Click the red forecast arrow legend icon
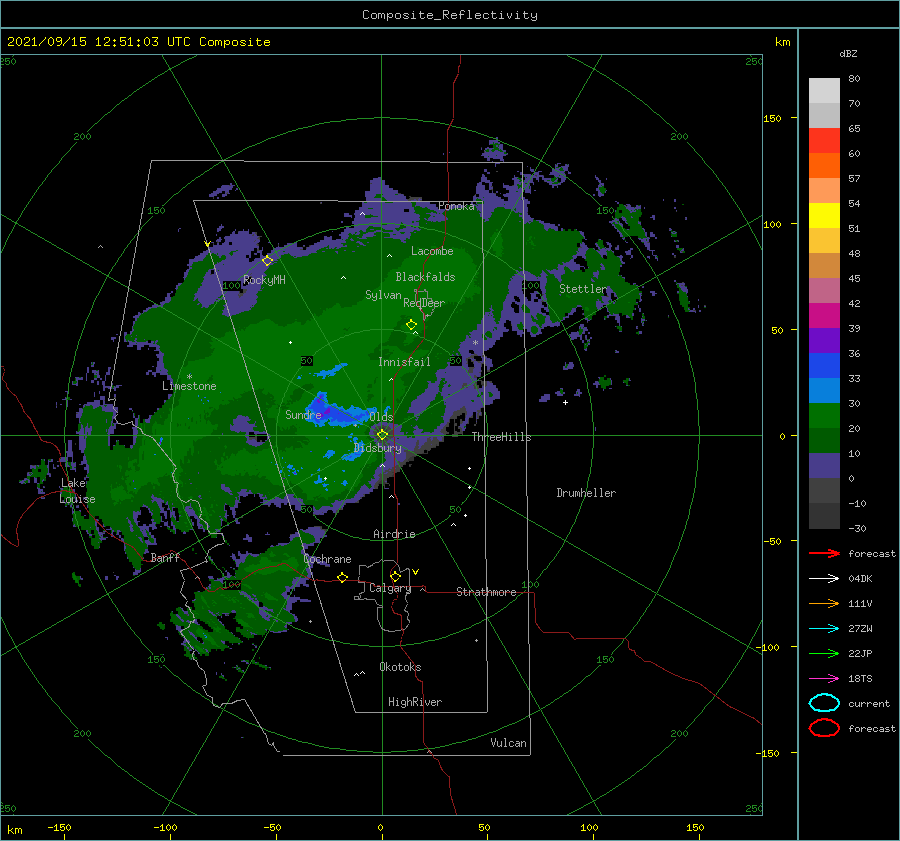The image size is (900, 841). (x=824, y=553)
